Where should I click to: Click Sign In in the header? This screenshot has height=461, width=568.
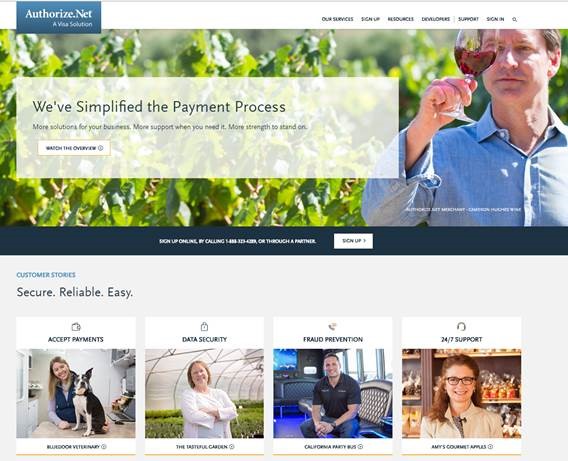495,19
